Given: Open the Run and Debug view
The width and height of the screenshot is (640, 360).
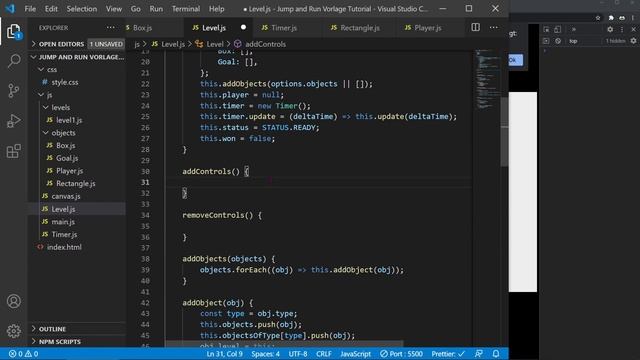Looking at the screenshot, I should click(13, 121).
